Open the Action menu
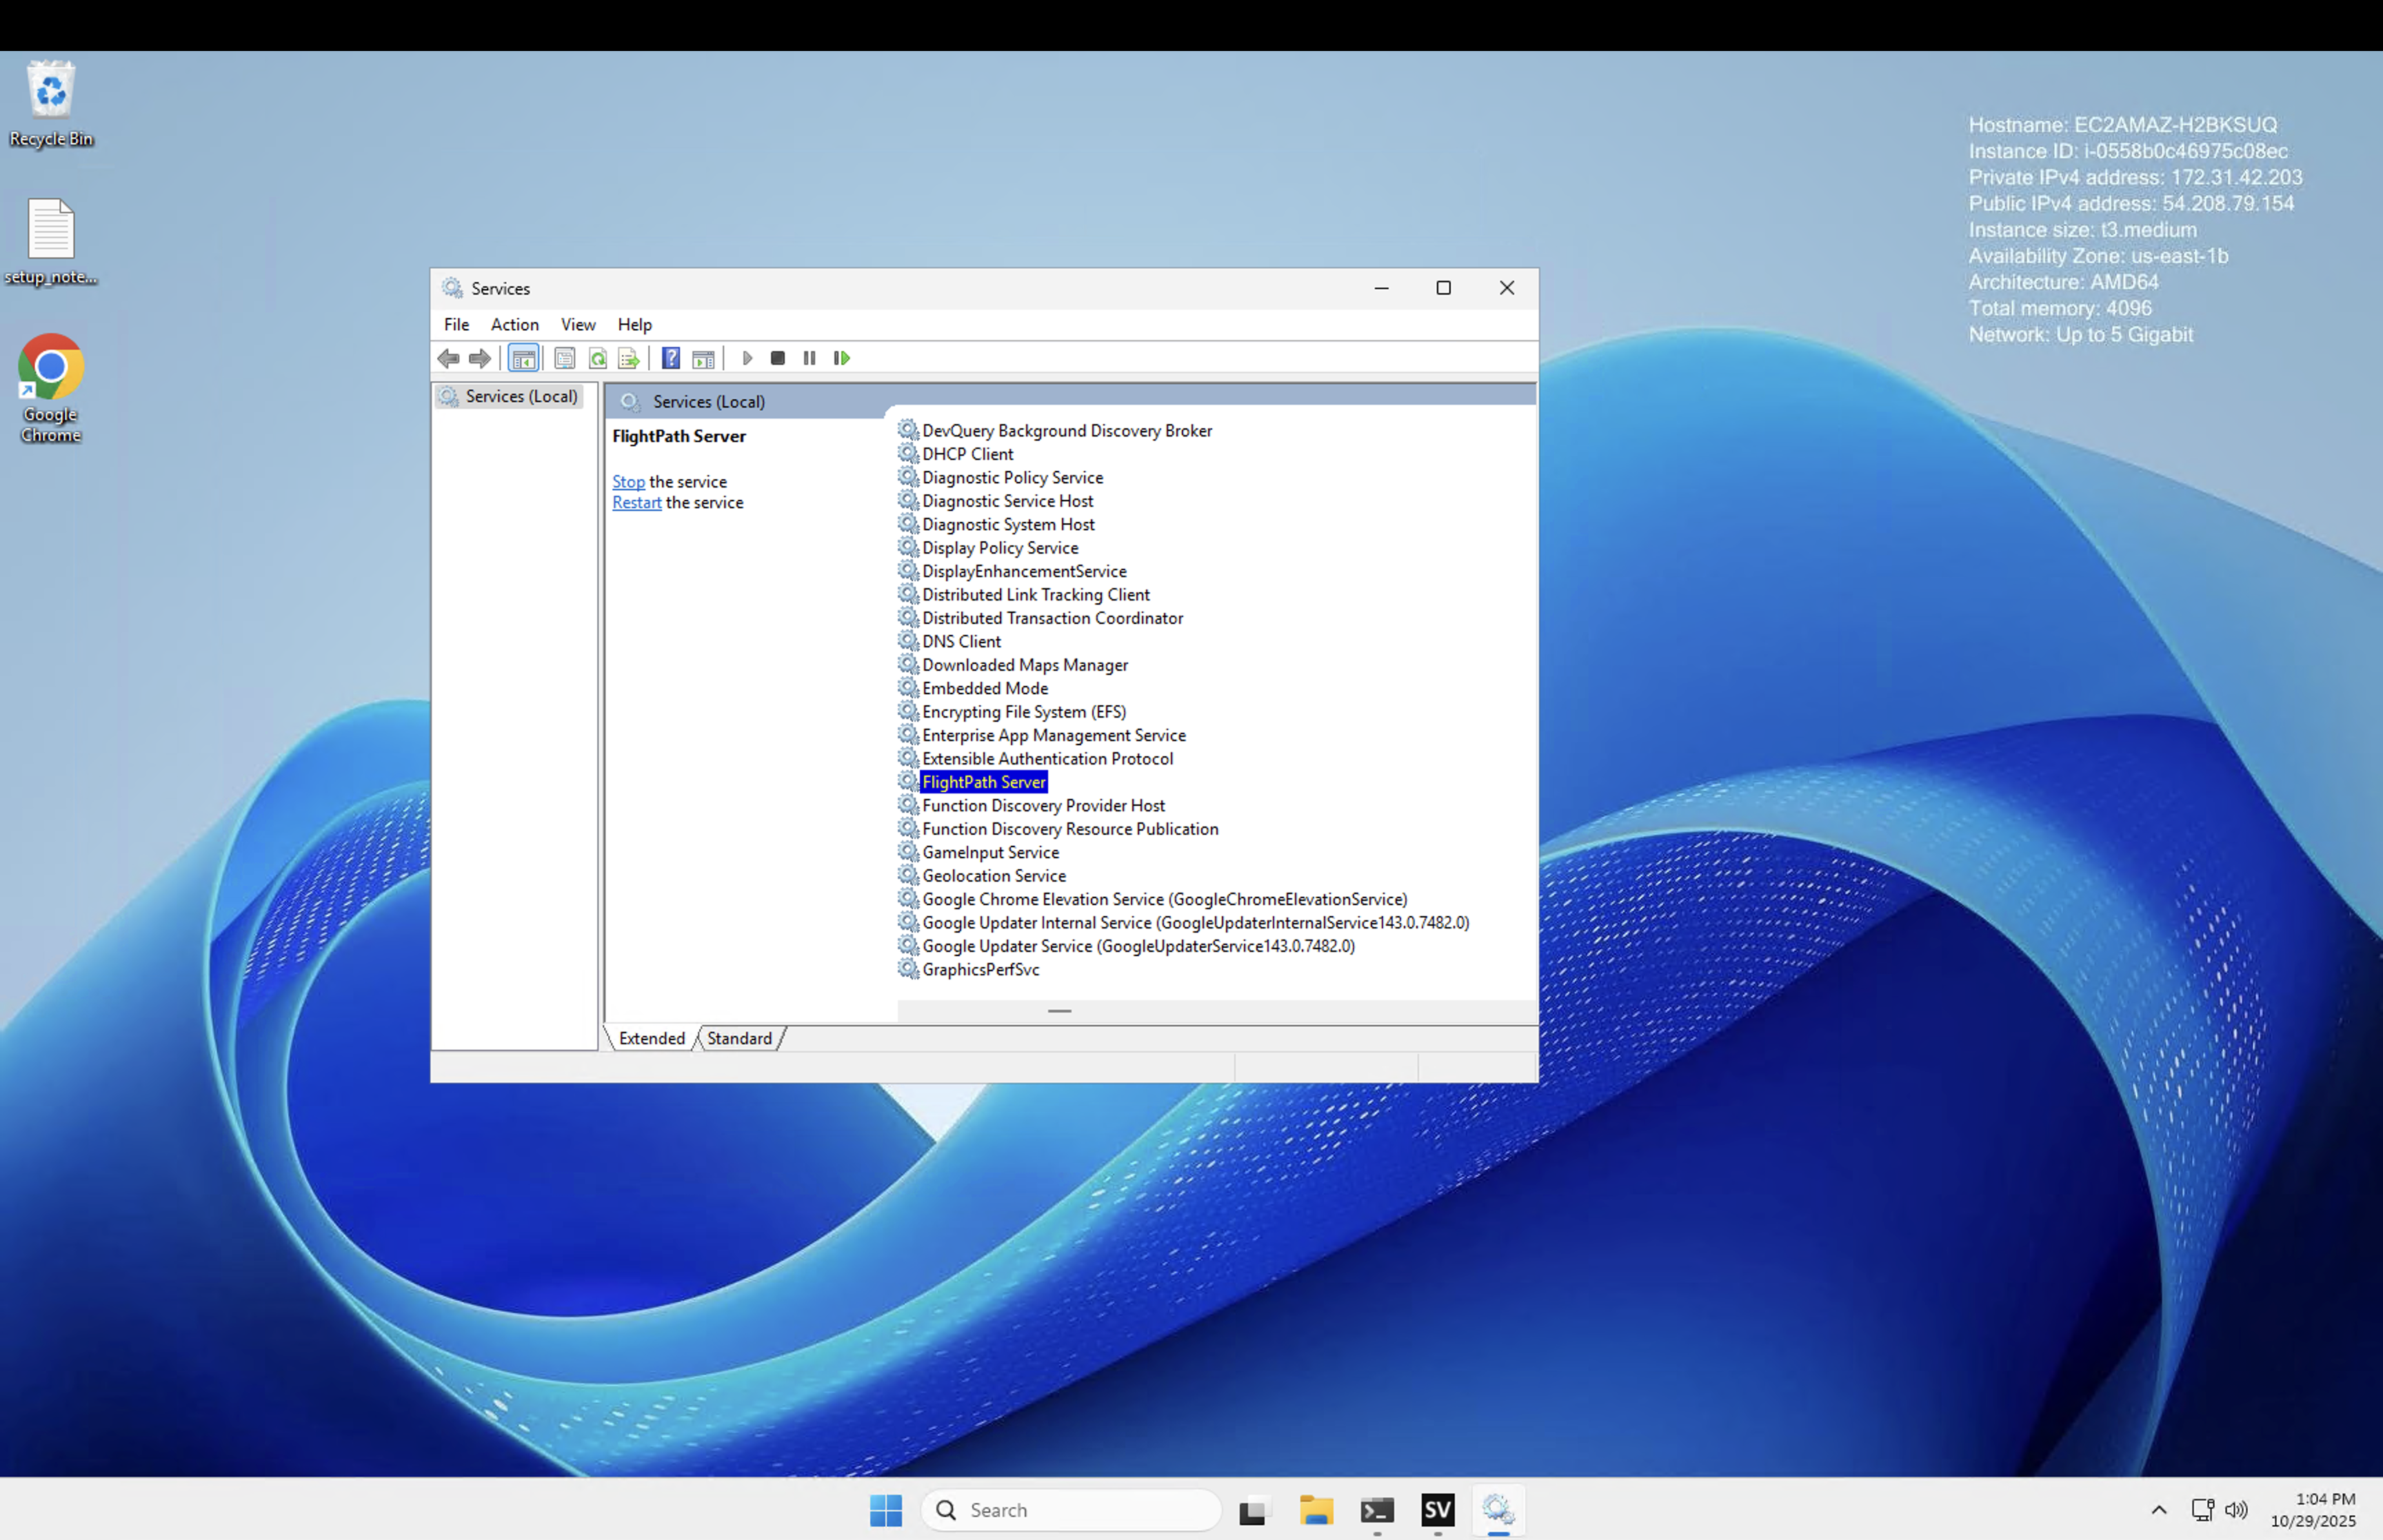 (x=514, y=324)
